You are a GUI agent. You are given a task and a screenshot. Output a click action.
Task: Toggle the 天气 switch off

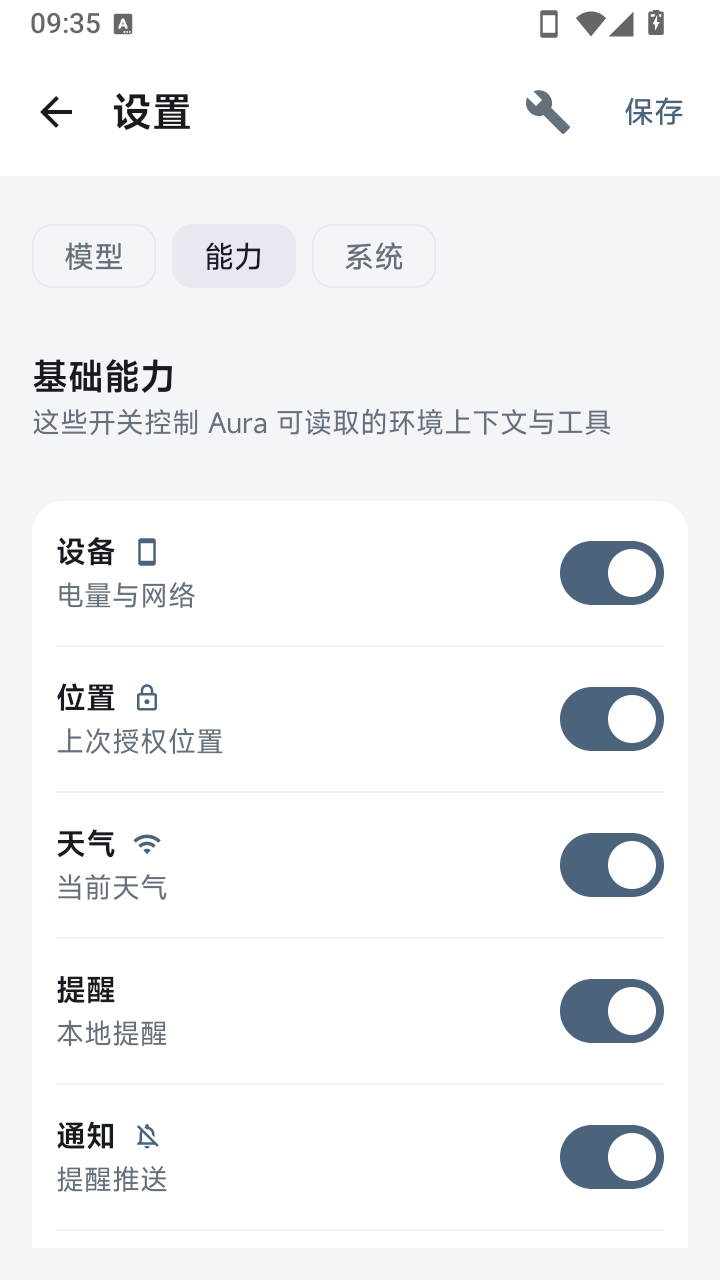(612, 865)
